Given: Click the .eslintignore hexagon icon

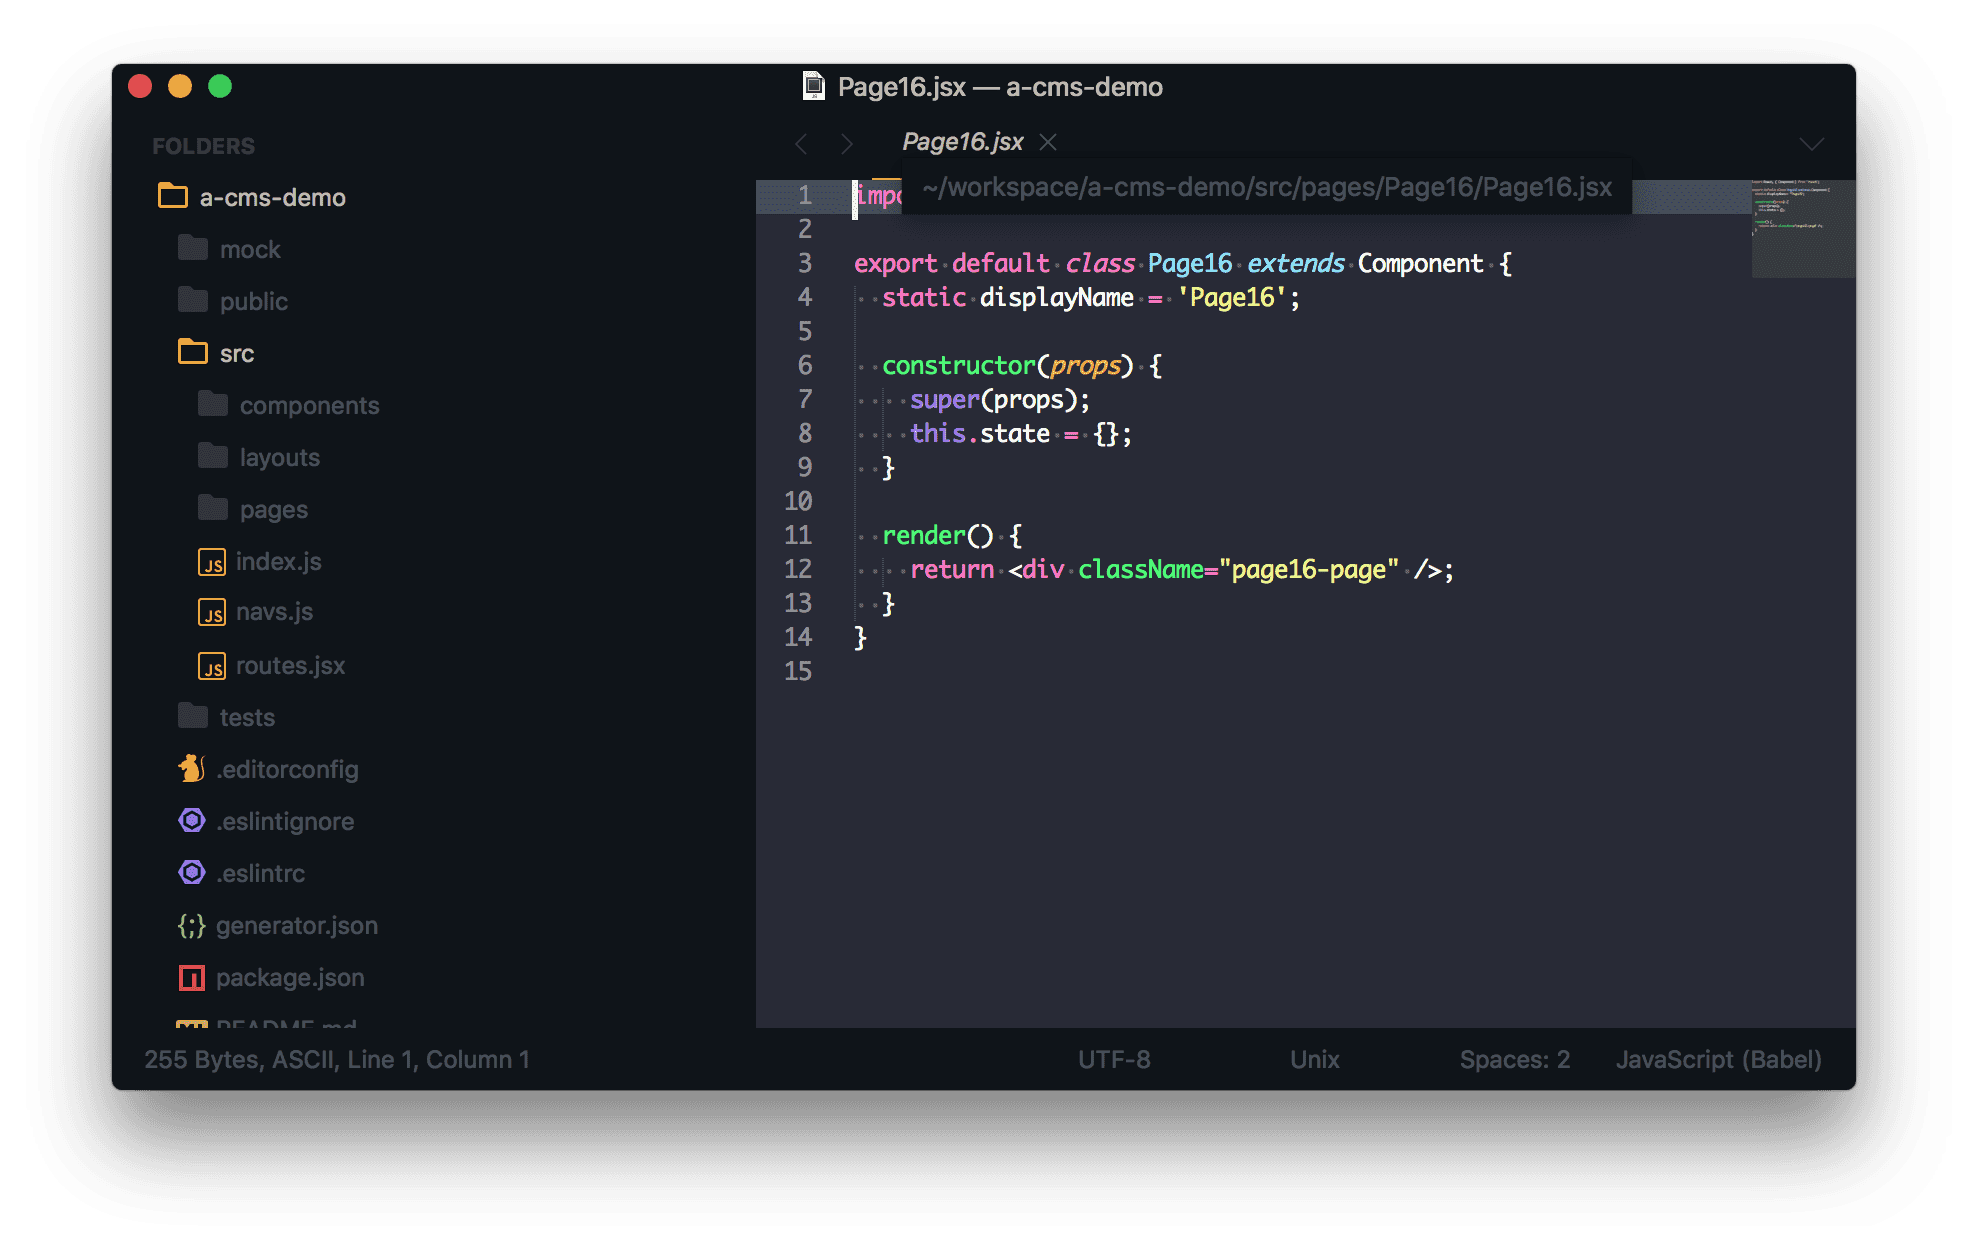Looking at the screenshot, I should tap(192, 821).
